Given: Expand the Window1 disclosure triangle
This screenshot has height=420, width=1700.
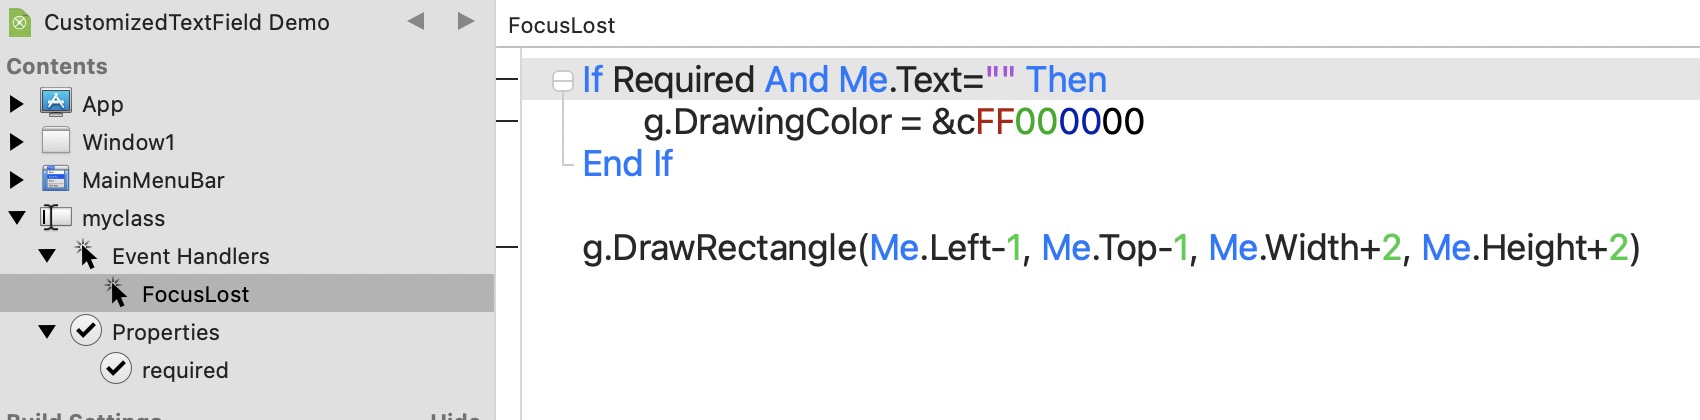Looking at the screenshot, I should (x=16, y=141).
